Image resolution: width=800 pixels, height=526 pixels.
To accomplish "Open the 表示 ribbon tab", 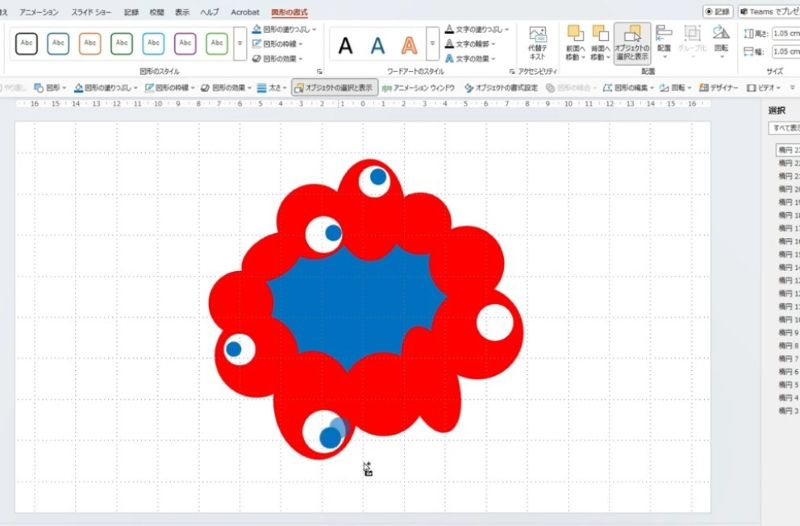I will pos(182,12).
